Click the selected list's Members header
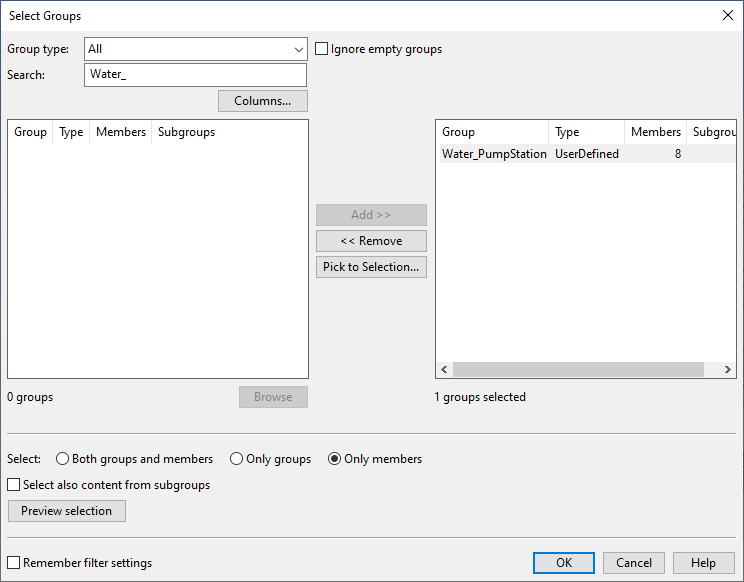The width and height of the screenshot is (744, 582). (655, 132)
